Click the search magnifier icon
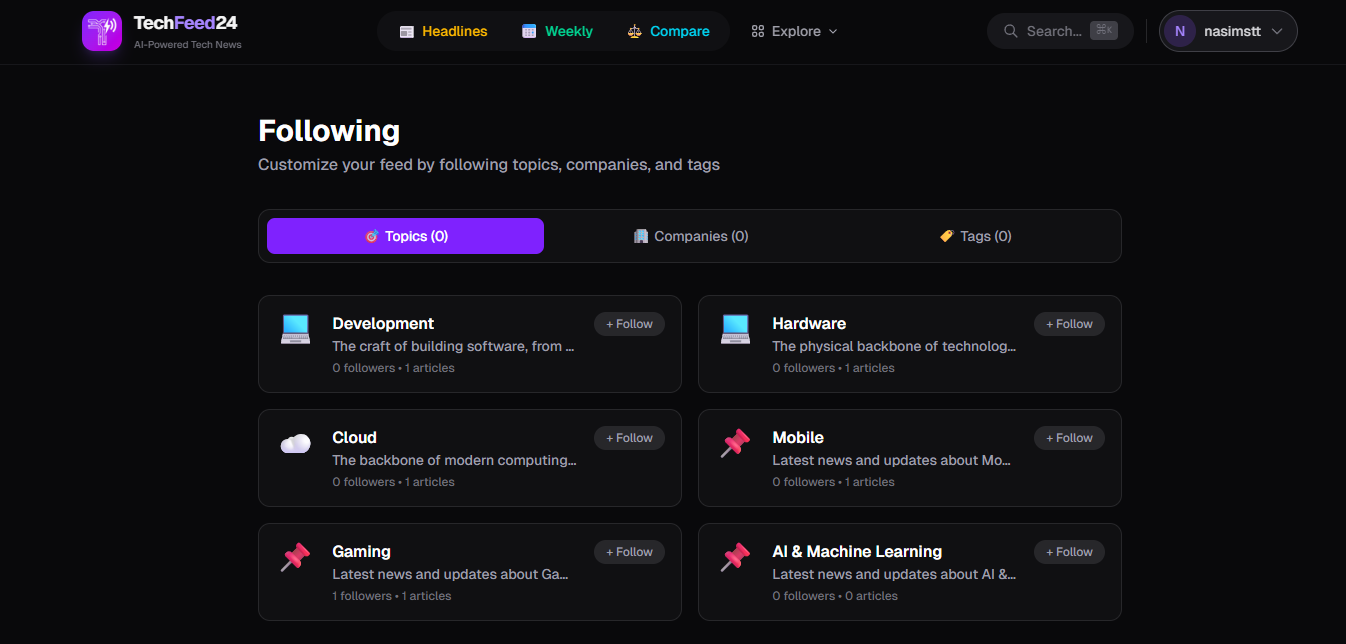 point(1010,31)
